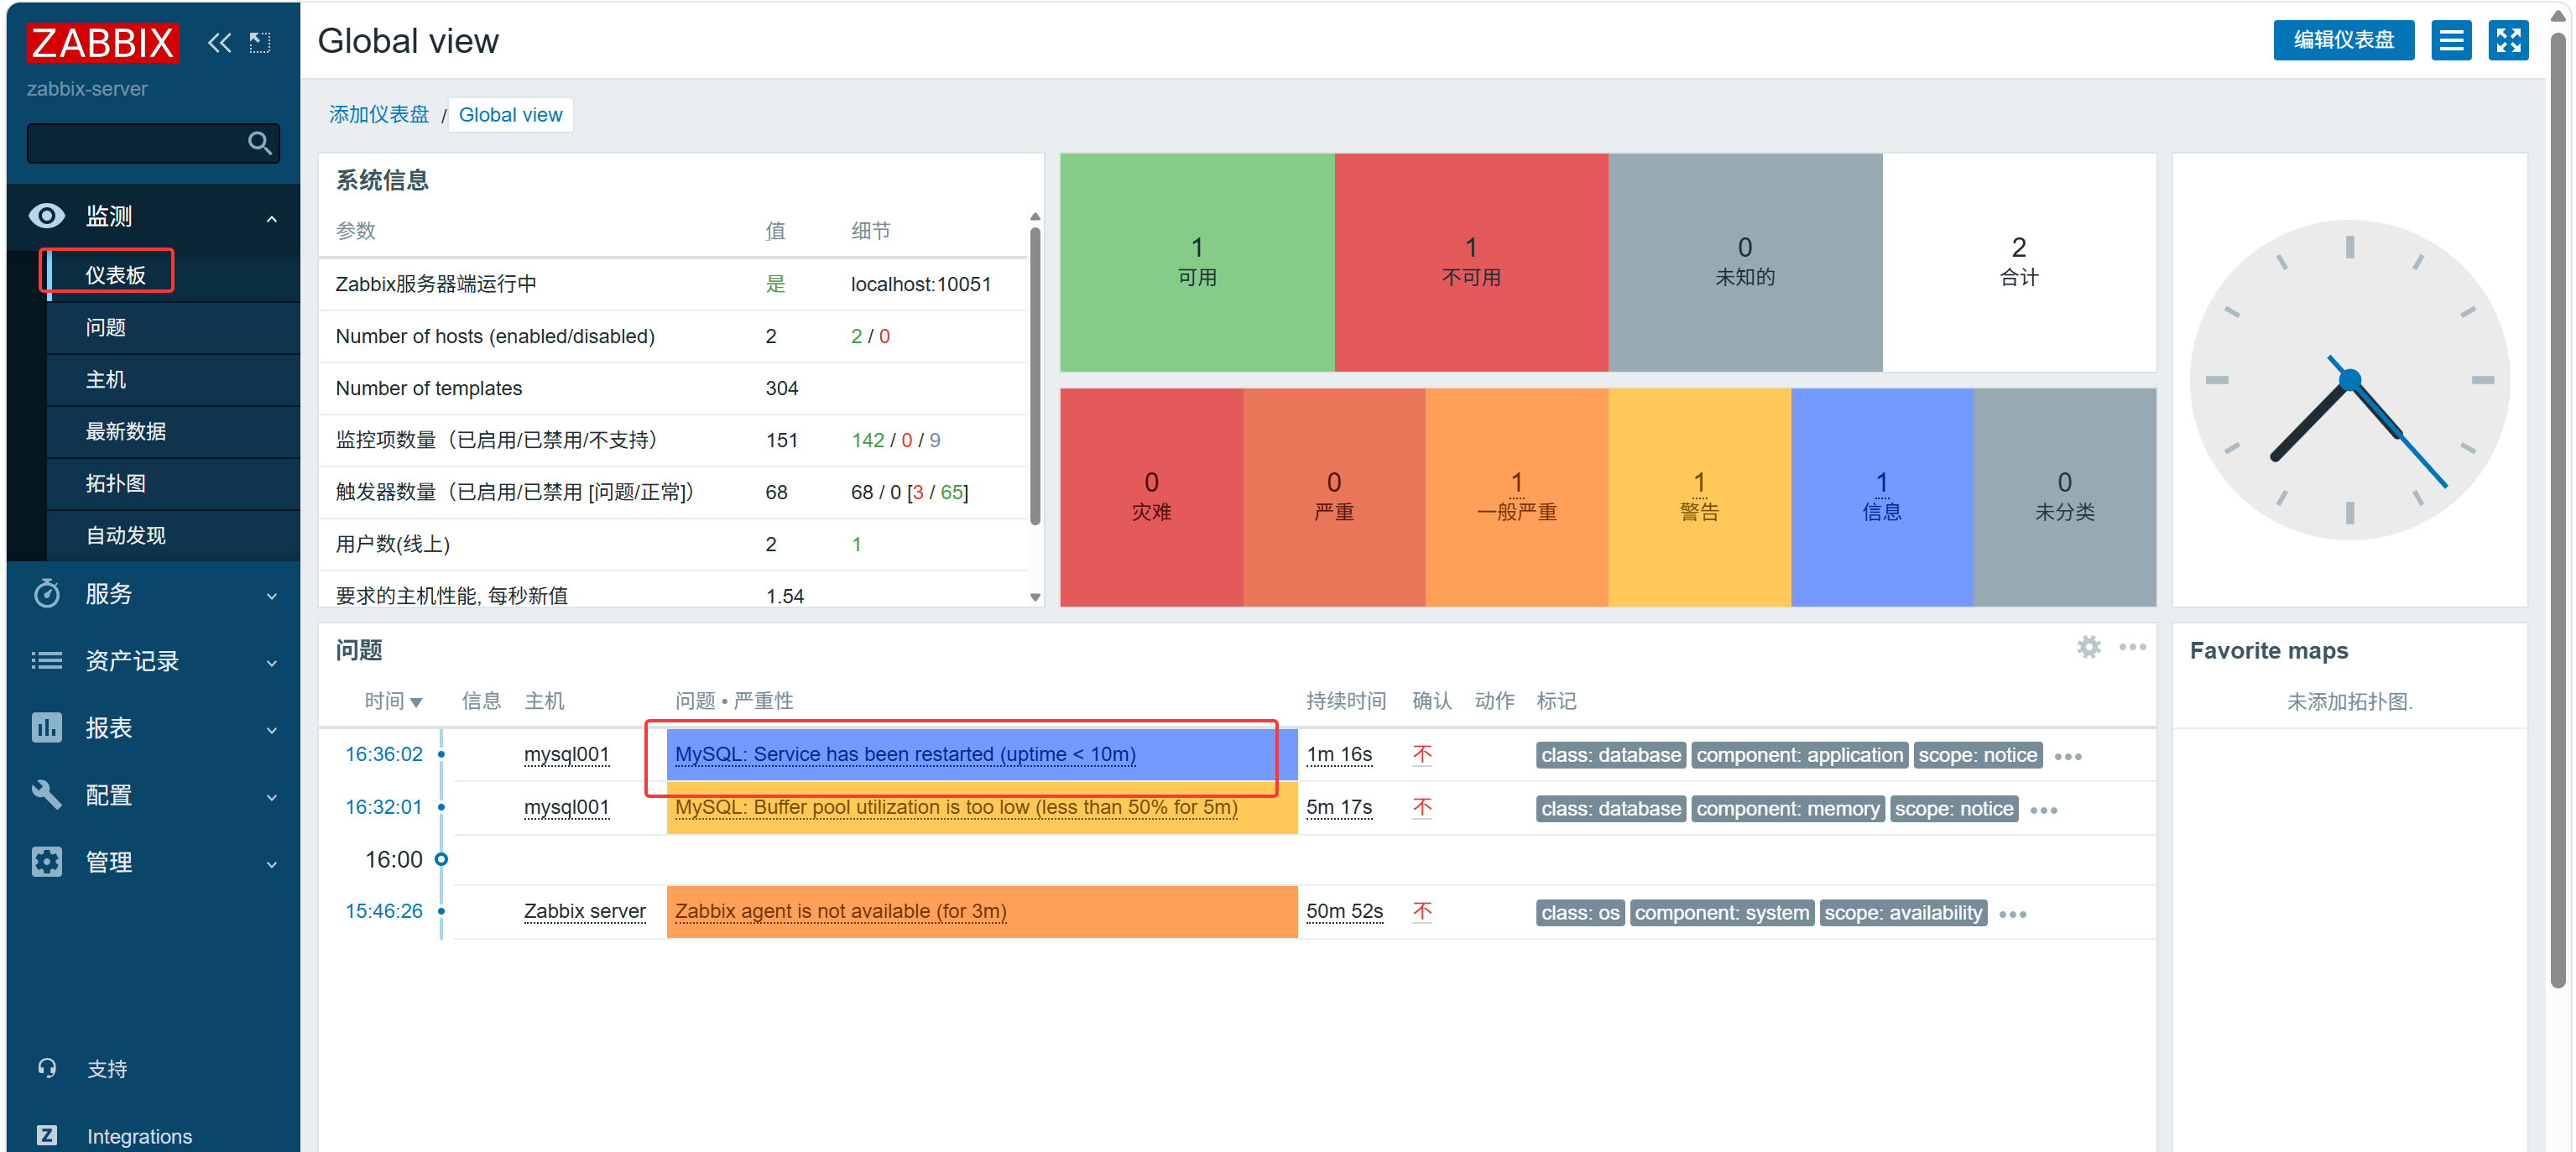Image resolution: width=2576 pixels, height=1152 pixels.
Task: Click the class: os tag
Action: coord(1580,912)
